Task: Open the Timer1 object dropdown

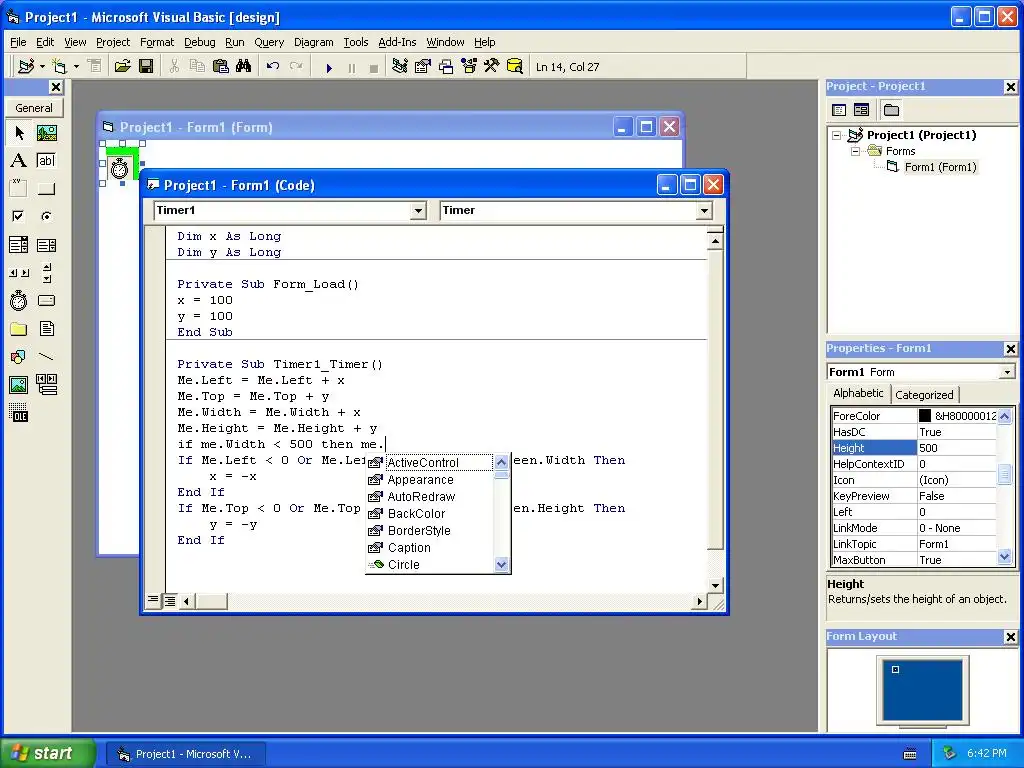Action: 419,210
